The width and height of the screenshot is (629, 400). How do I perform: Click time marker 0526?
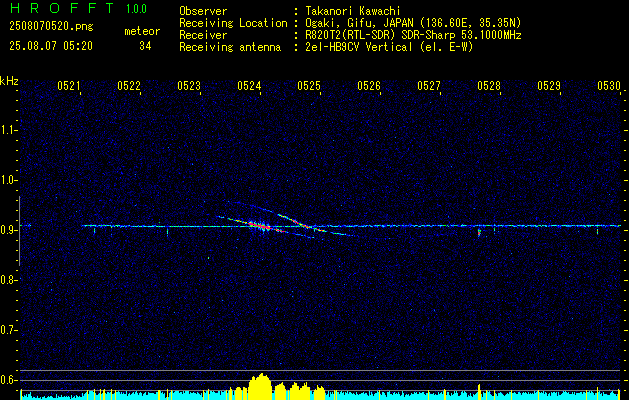click(369, 85)
